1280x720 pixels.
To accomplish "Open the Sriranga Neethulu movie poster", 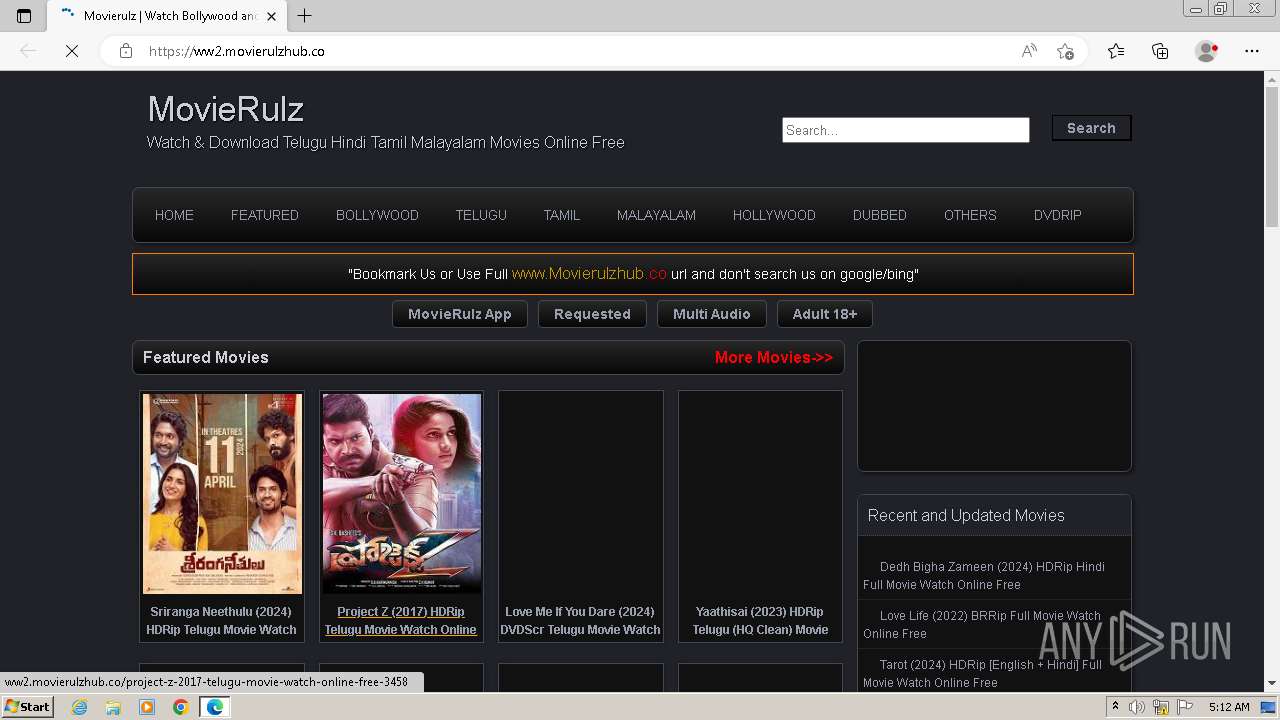I will 222,494.
